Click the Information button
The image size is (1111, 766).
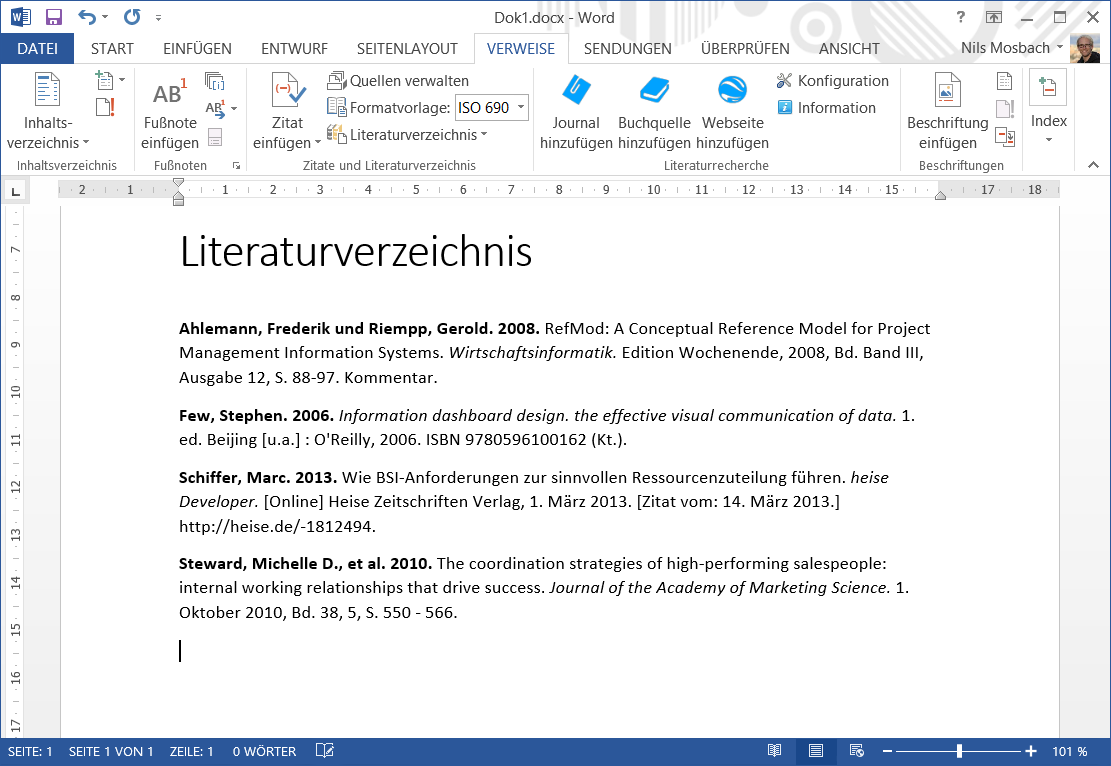[x=826, y=108]
